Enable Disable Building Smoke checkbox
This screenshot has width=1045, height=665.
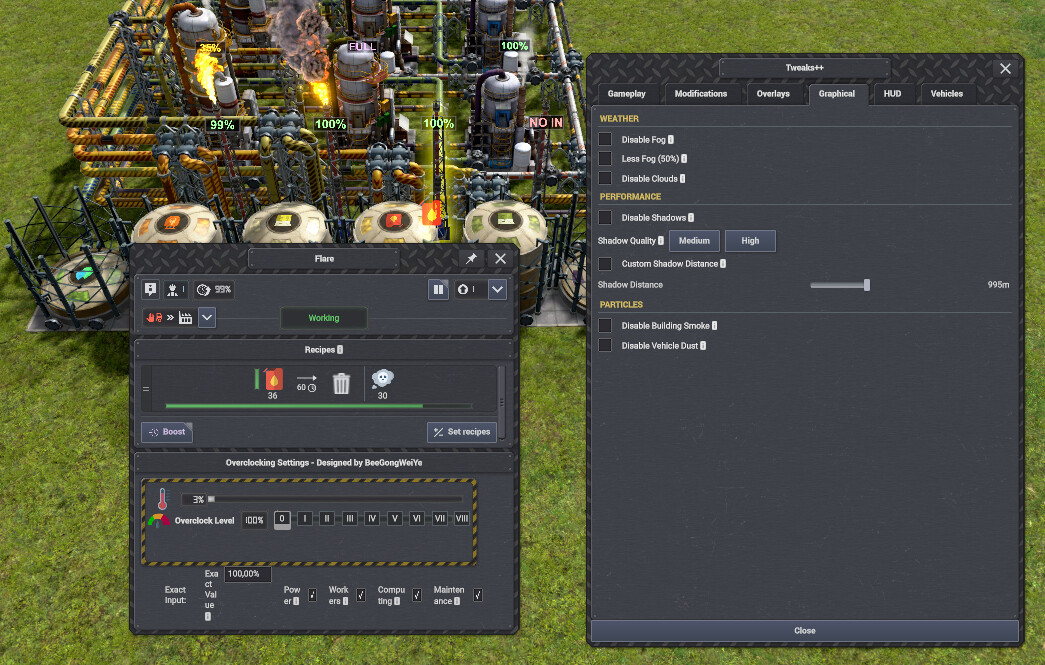click(605, 325)
